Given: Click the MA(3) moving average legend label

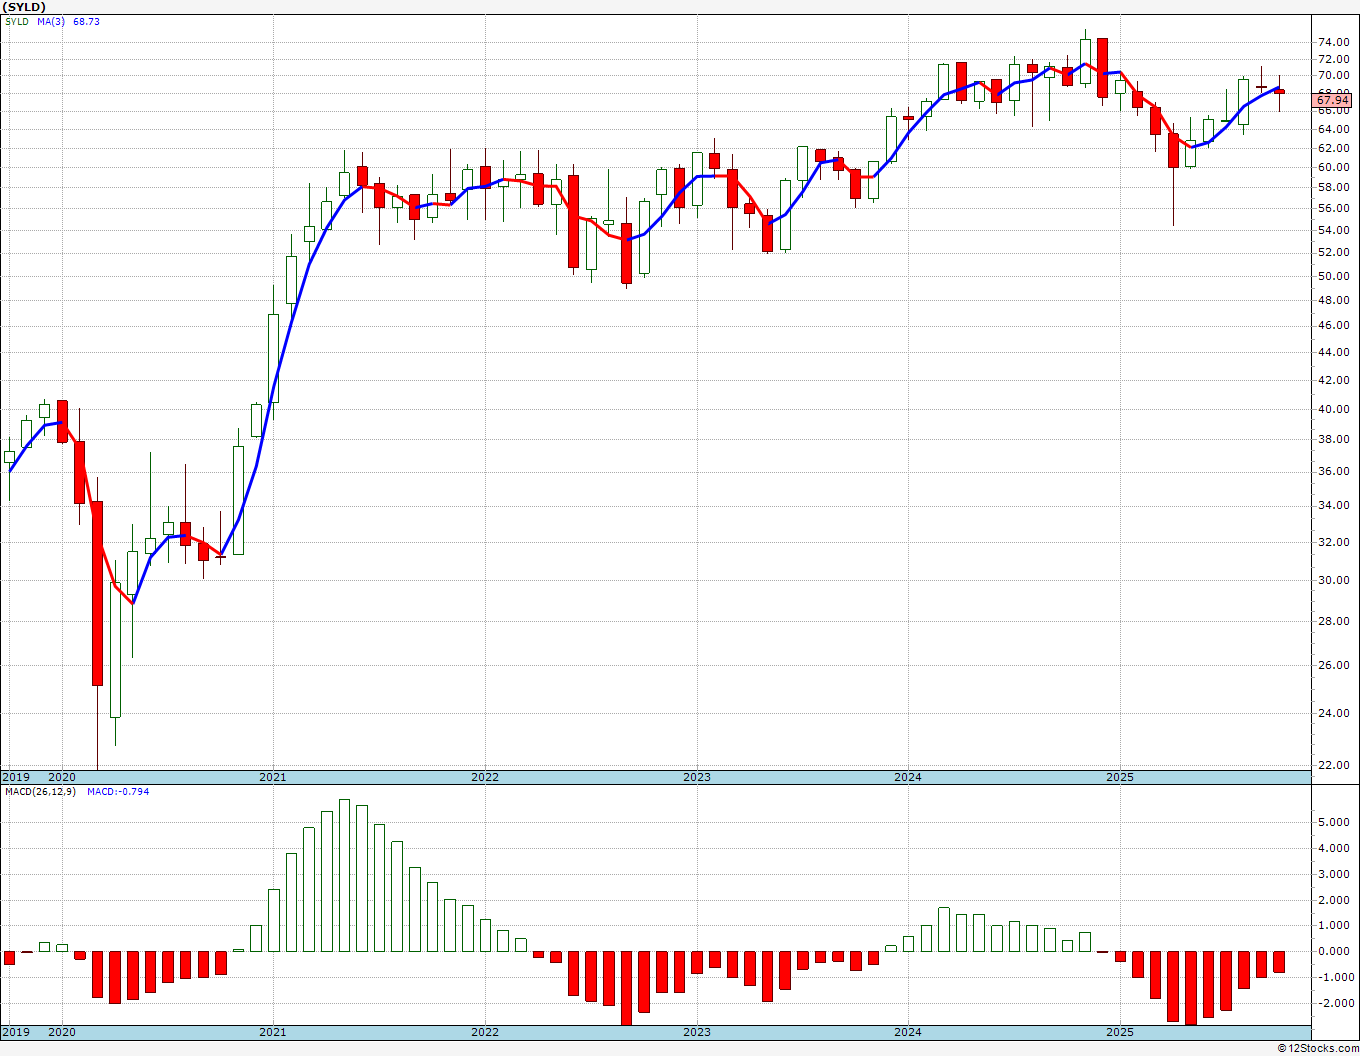Looking at the screenshot, I should (x=51, y=21).
